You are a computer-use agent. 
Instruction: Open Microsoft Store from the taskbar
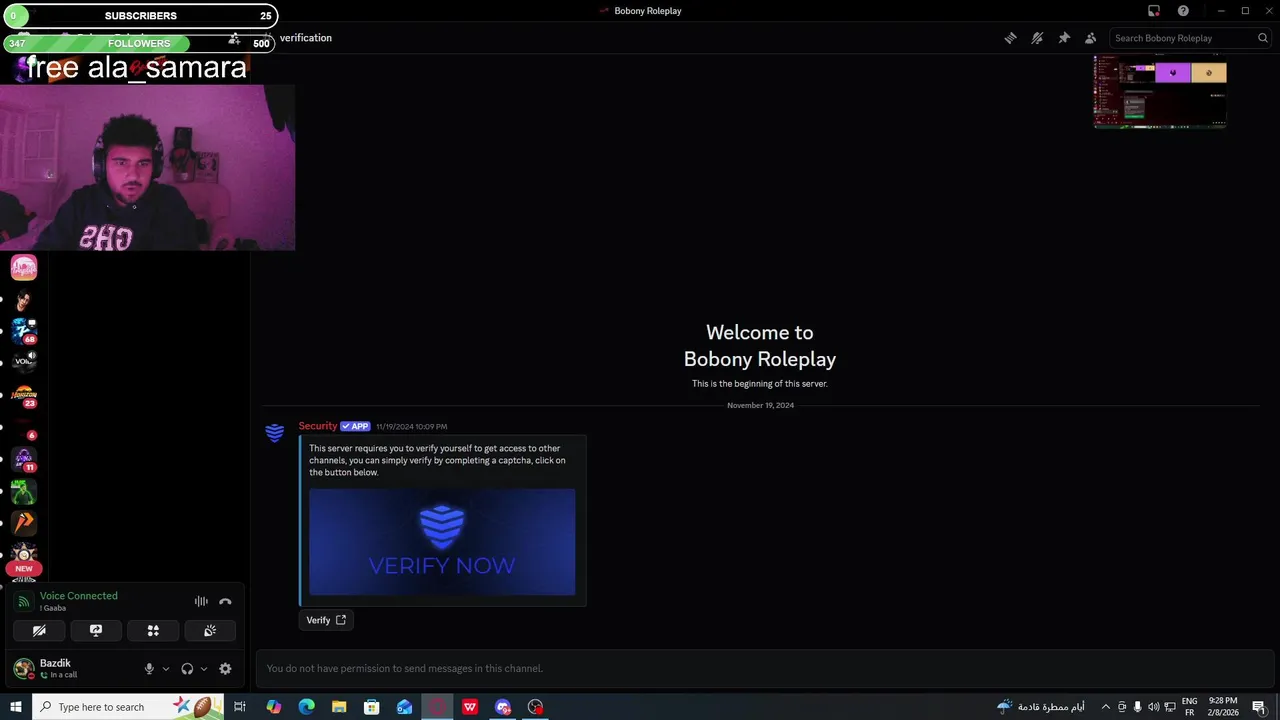(x=372, y=707)
